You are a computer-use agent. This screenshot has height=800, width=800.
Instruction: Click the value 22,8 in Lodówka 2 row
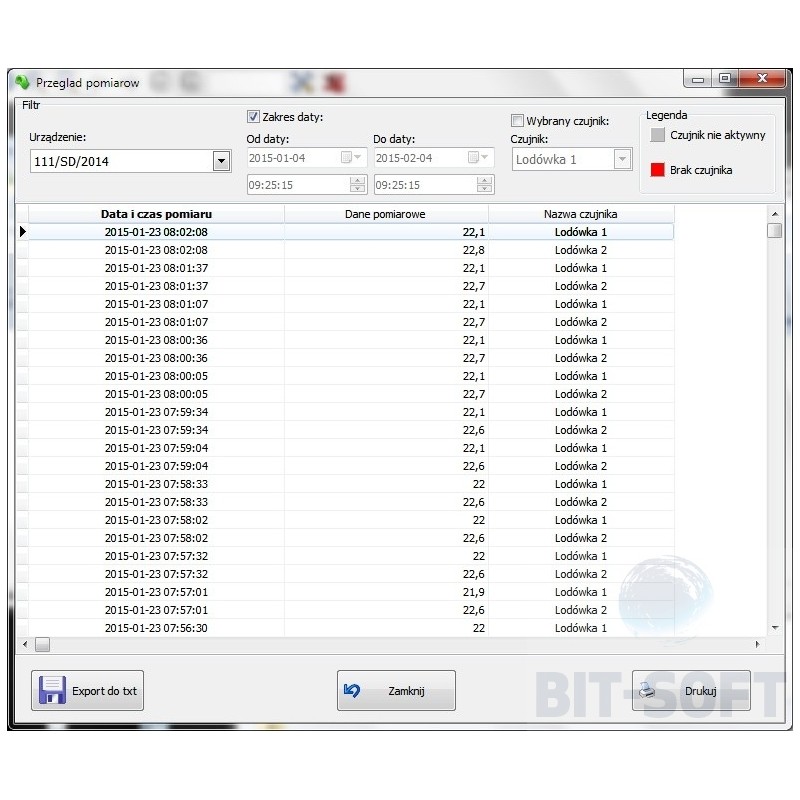click(474, 250)
